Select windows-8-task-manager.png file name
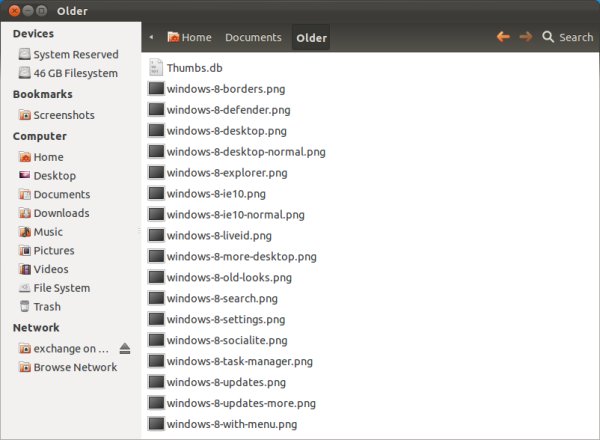 (240, 361)
